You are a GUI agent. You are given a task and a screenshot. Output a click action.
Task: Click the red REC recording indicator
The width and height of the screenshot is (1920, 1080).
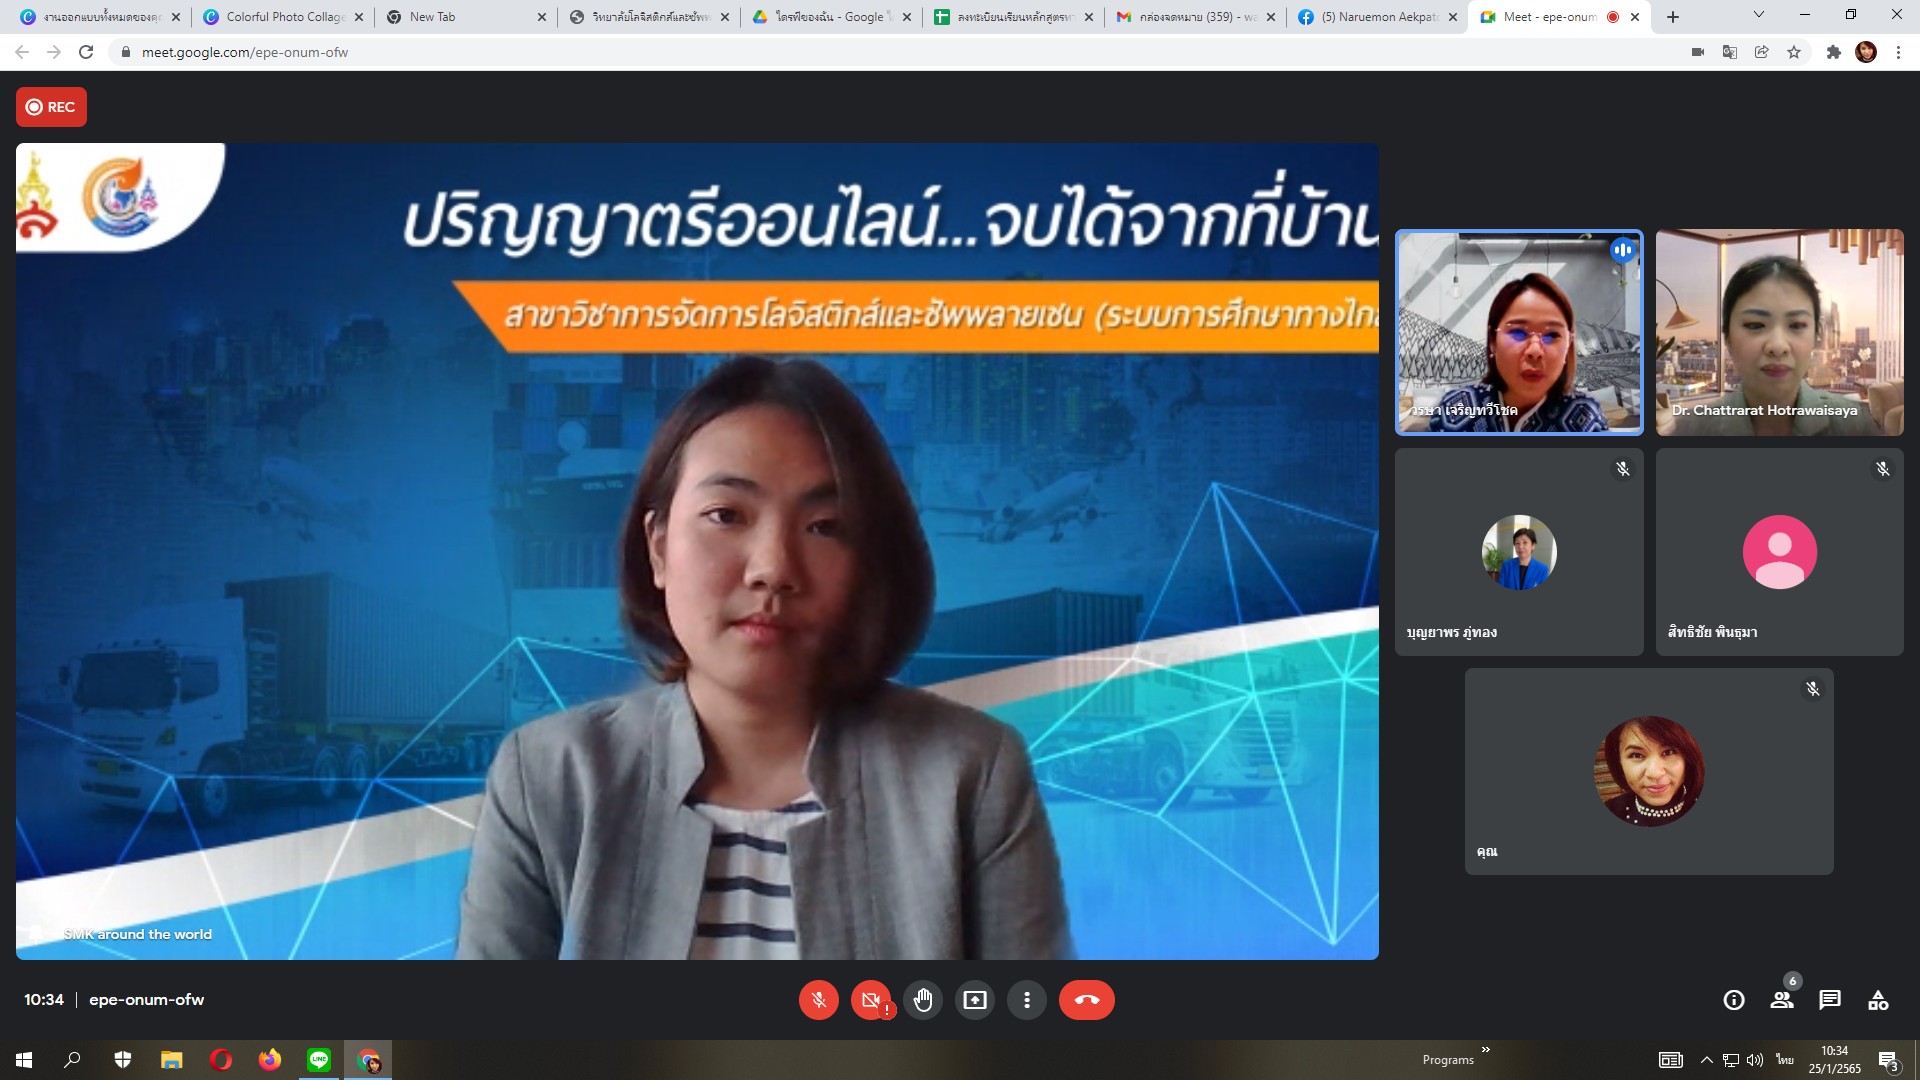[51, 107]
